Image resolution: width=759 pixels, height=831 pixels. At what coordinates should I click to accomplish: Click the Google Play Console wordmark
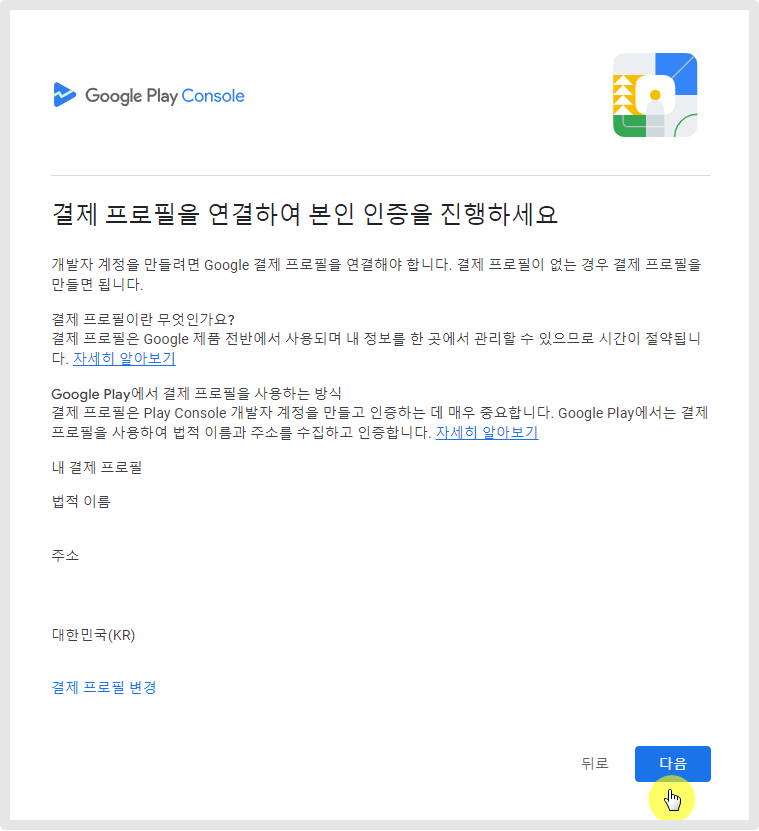click(165, 96)
